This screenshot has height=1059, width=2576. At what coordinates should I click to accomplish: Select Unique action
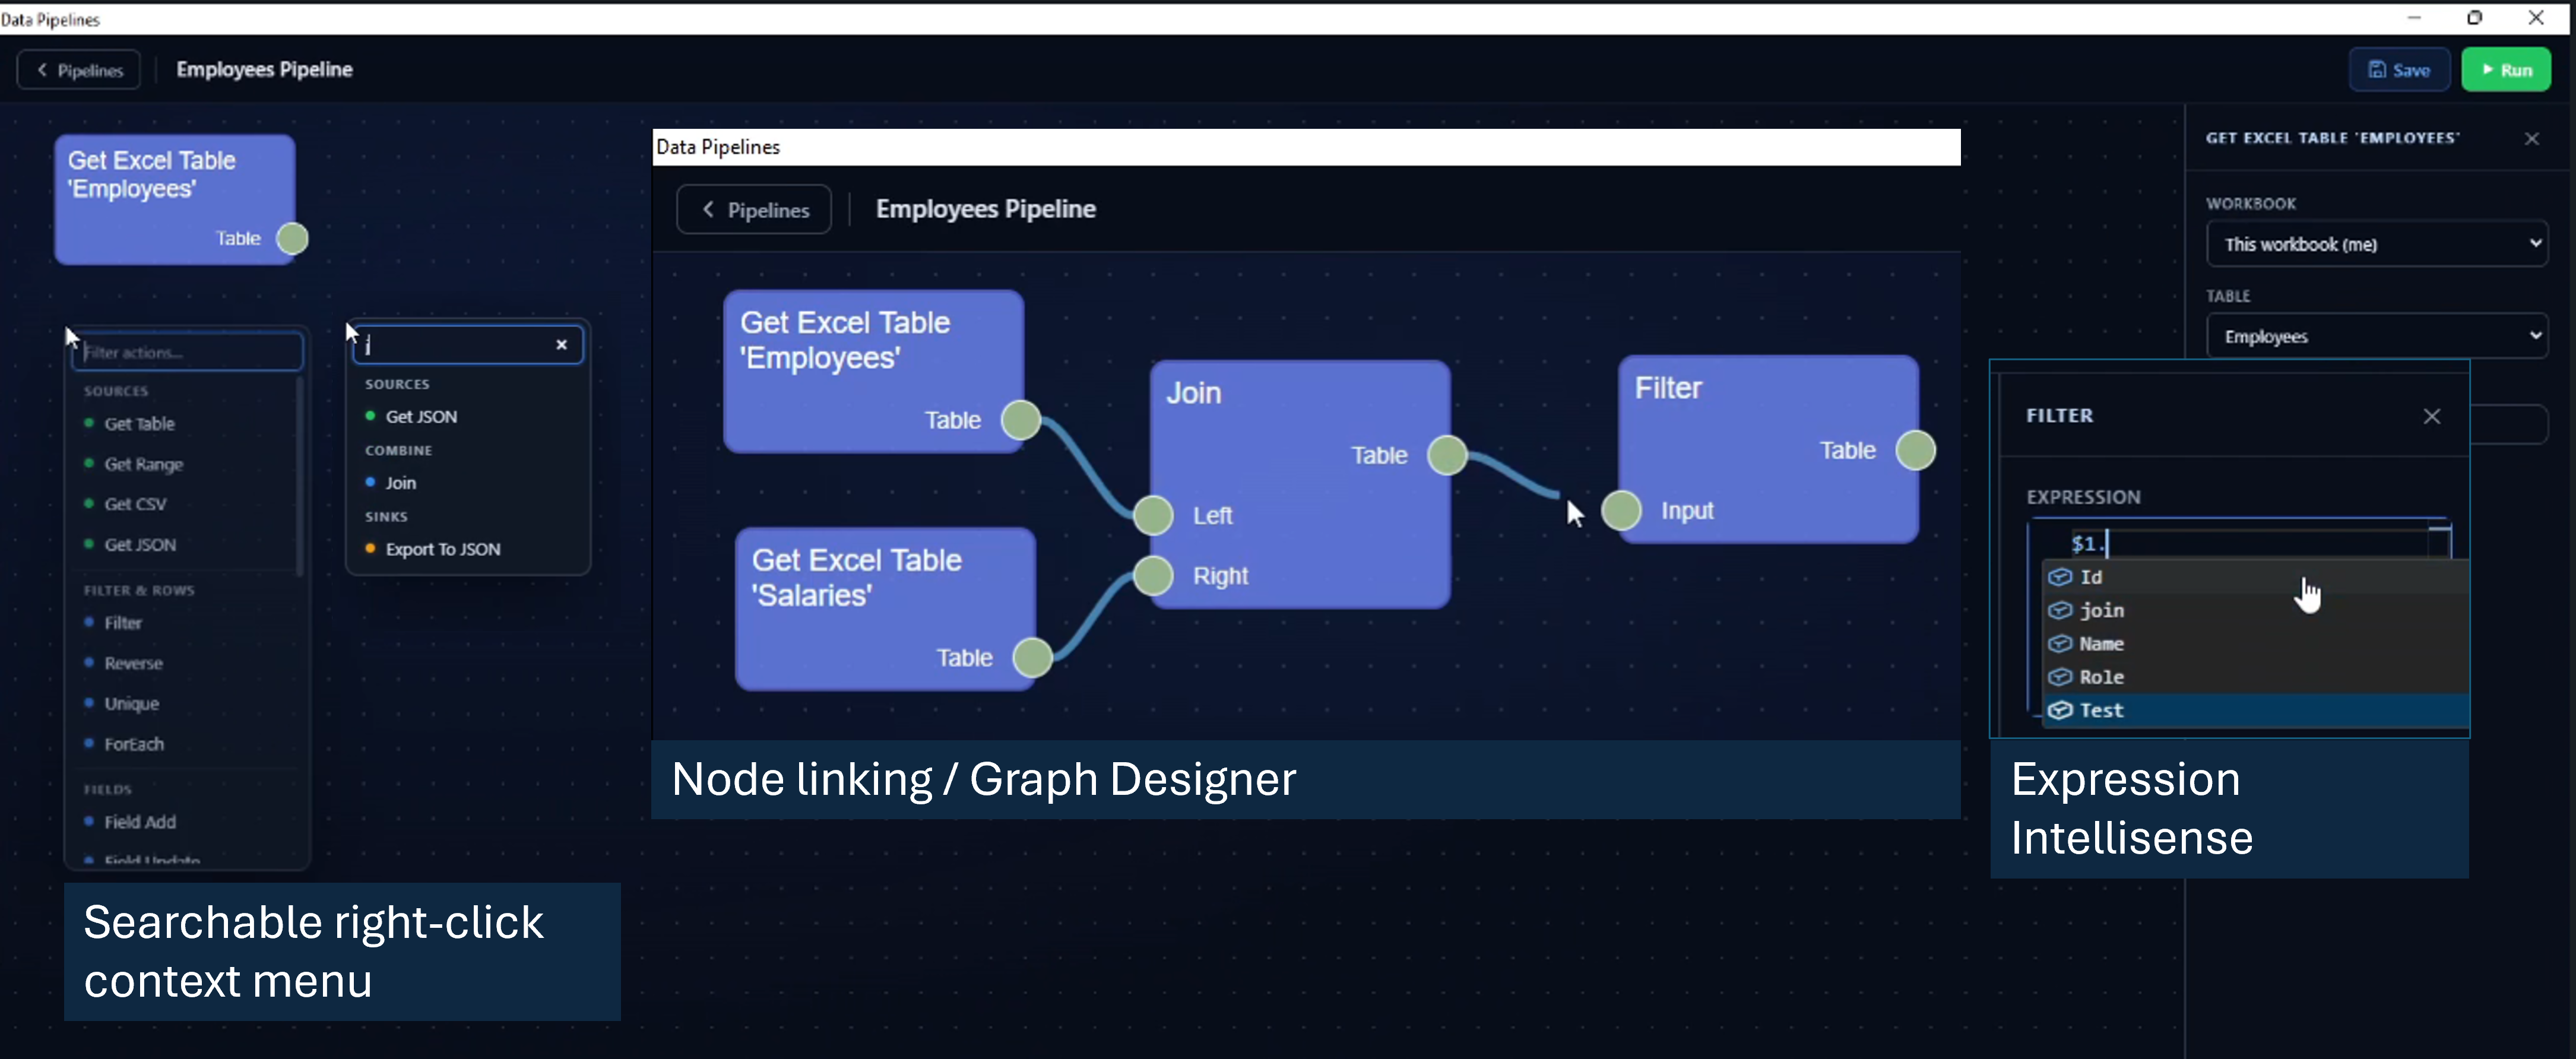tap(131, 704)
